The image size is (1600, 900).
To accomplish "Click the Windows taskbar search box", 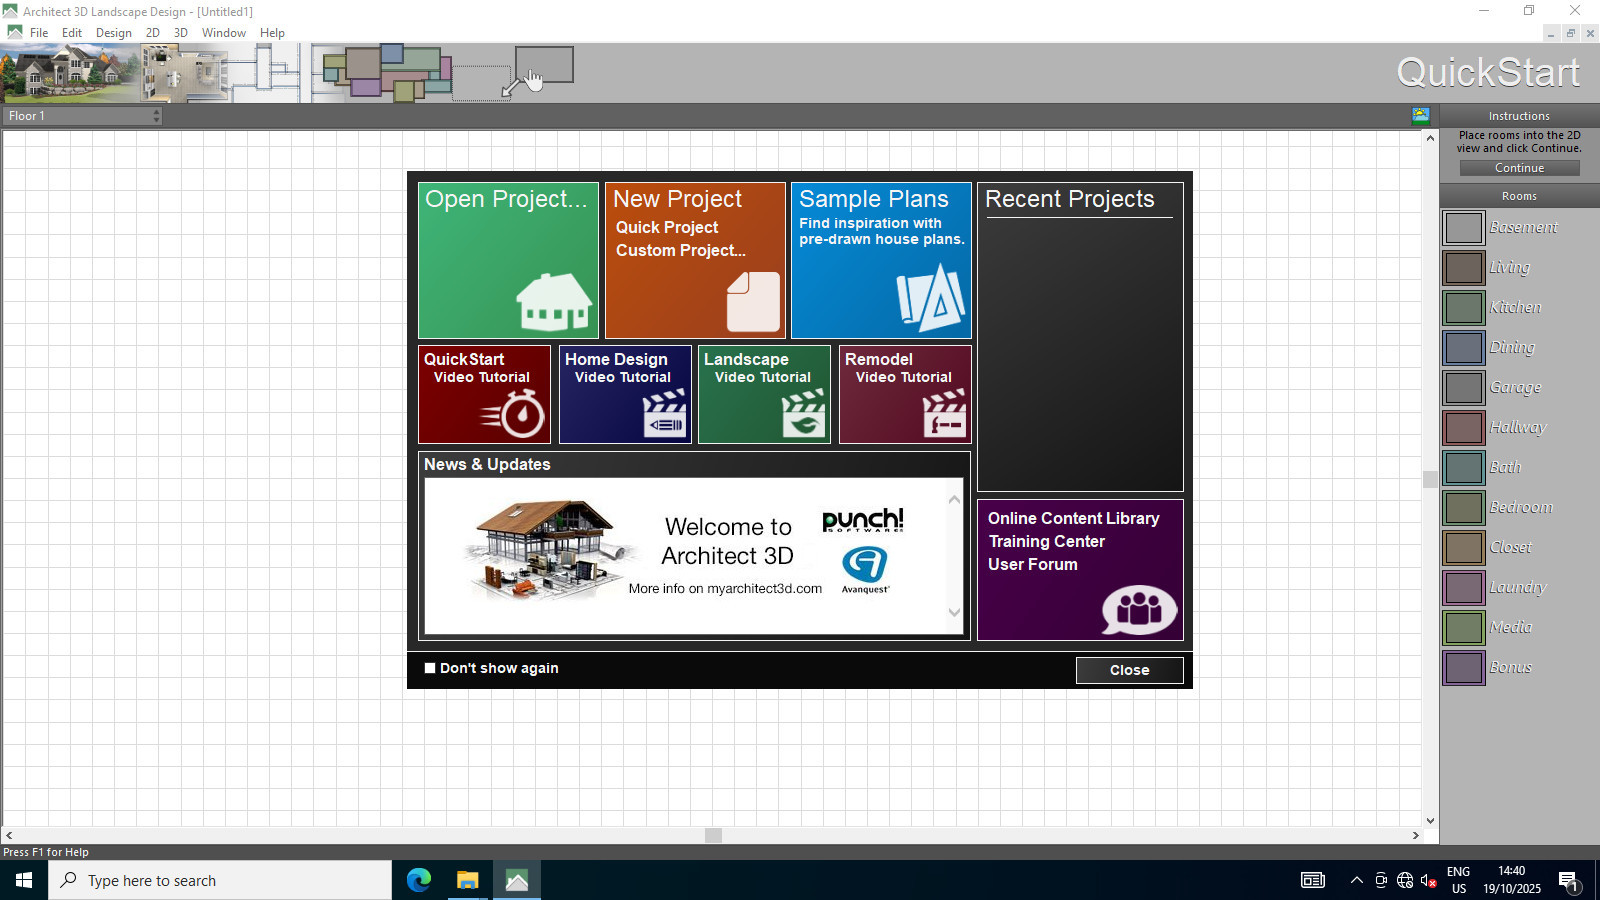I will pyautogui.click(x=220, y=881).
